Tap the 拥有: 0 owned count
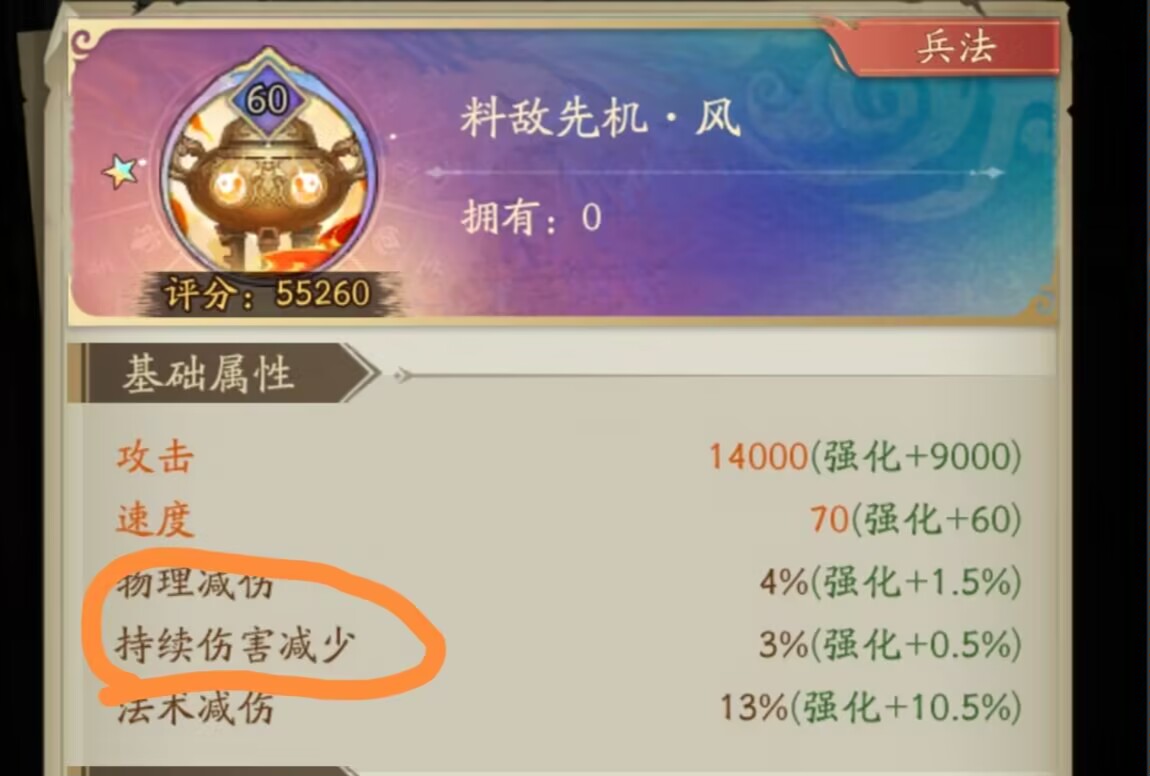This screenshot has height=776, width=1150. [x=532, y=217]
